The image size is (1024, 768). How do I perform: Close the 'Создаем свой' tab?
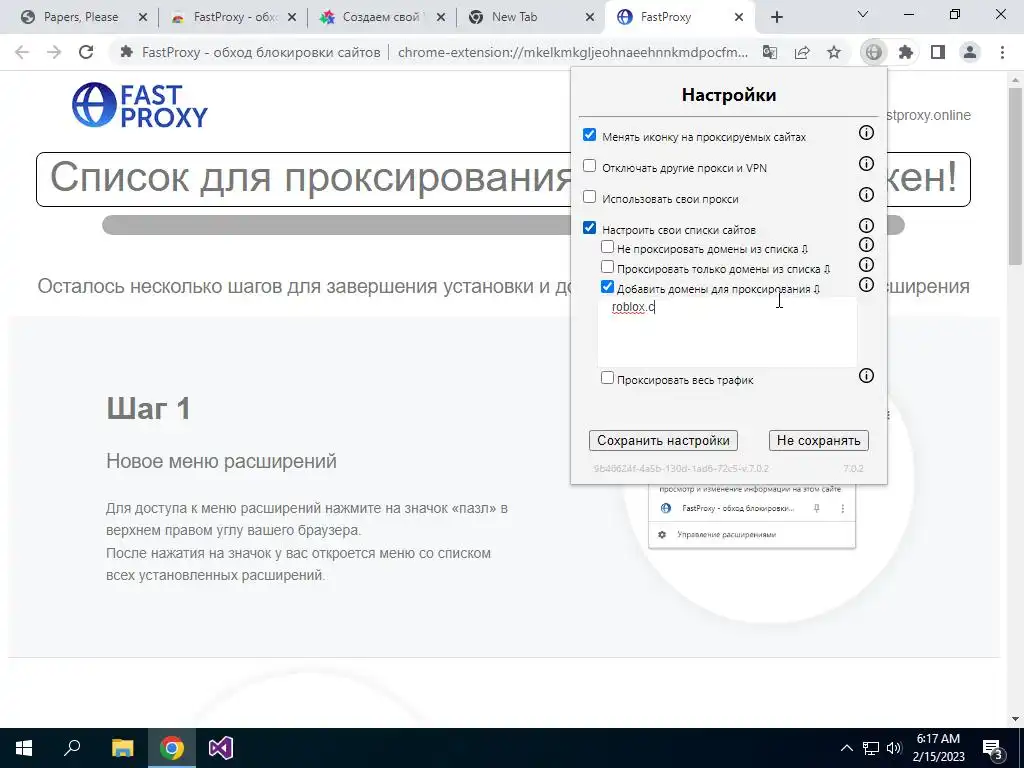pos(441,18)
